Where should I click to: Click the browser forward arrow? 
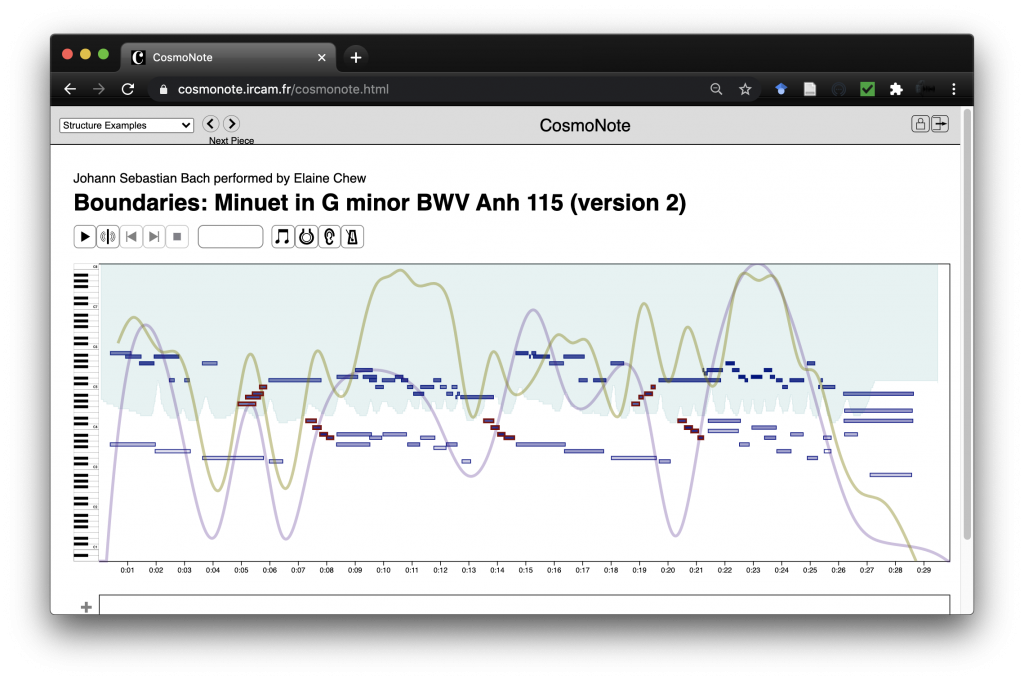pyautogui.click(x=99, y=89)
